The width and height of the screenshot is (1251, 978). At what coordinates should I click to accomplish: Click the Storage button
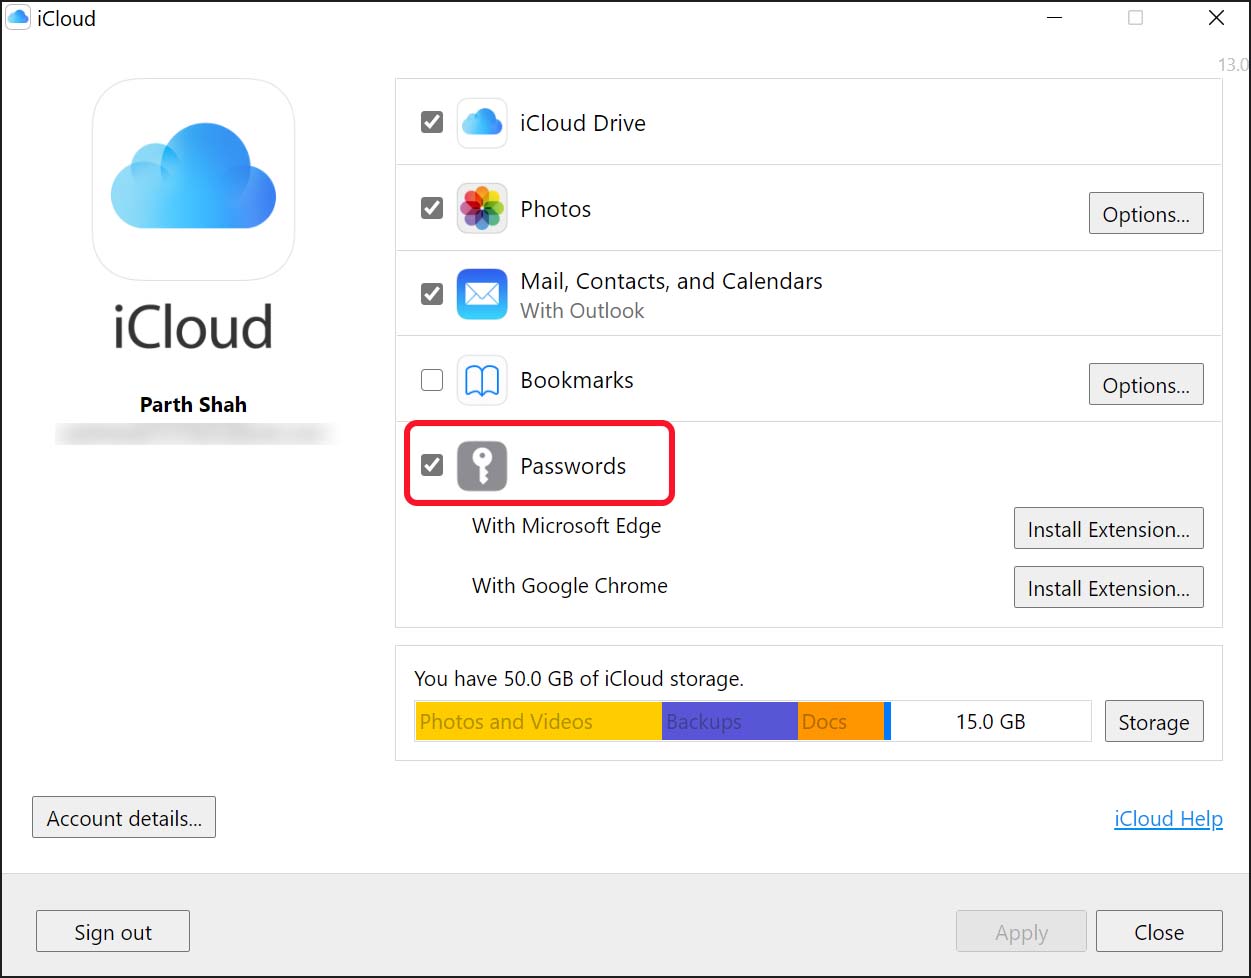tap(1153, 722)
